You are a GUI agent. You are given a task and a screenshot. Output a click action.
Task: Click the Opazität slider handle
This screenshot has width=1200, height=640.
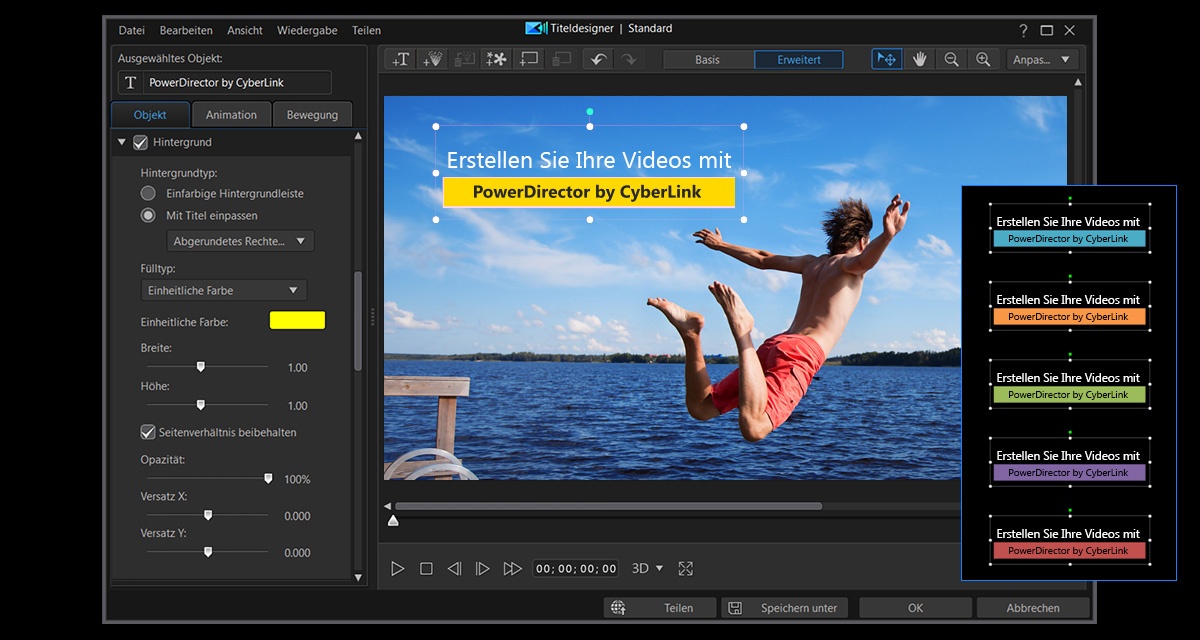click(268, 479)
